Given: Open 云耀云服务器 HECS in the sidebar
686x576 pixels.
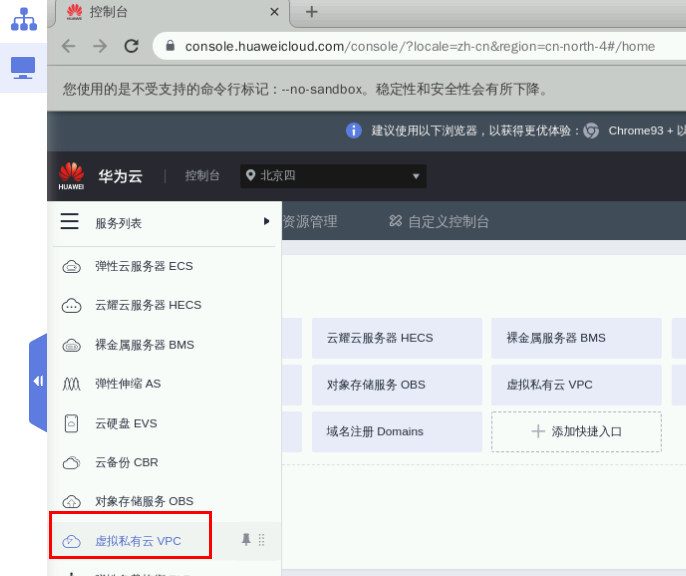Looking at the screenshot, I should click(148, 305).
